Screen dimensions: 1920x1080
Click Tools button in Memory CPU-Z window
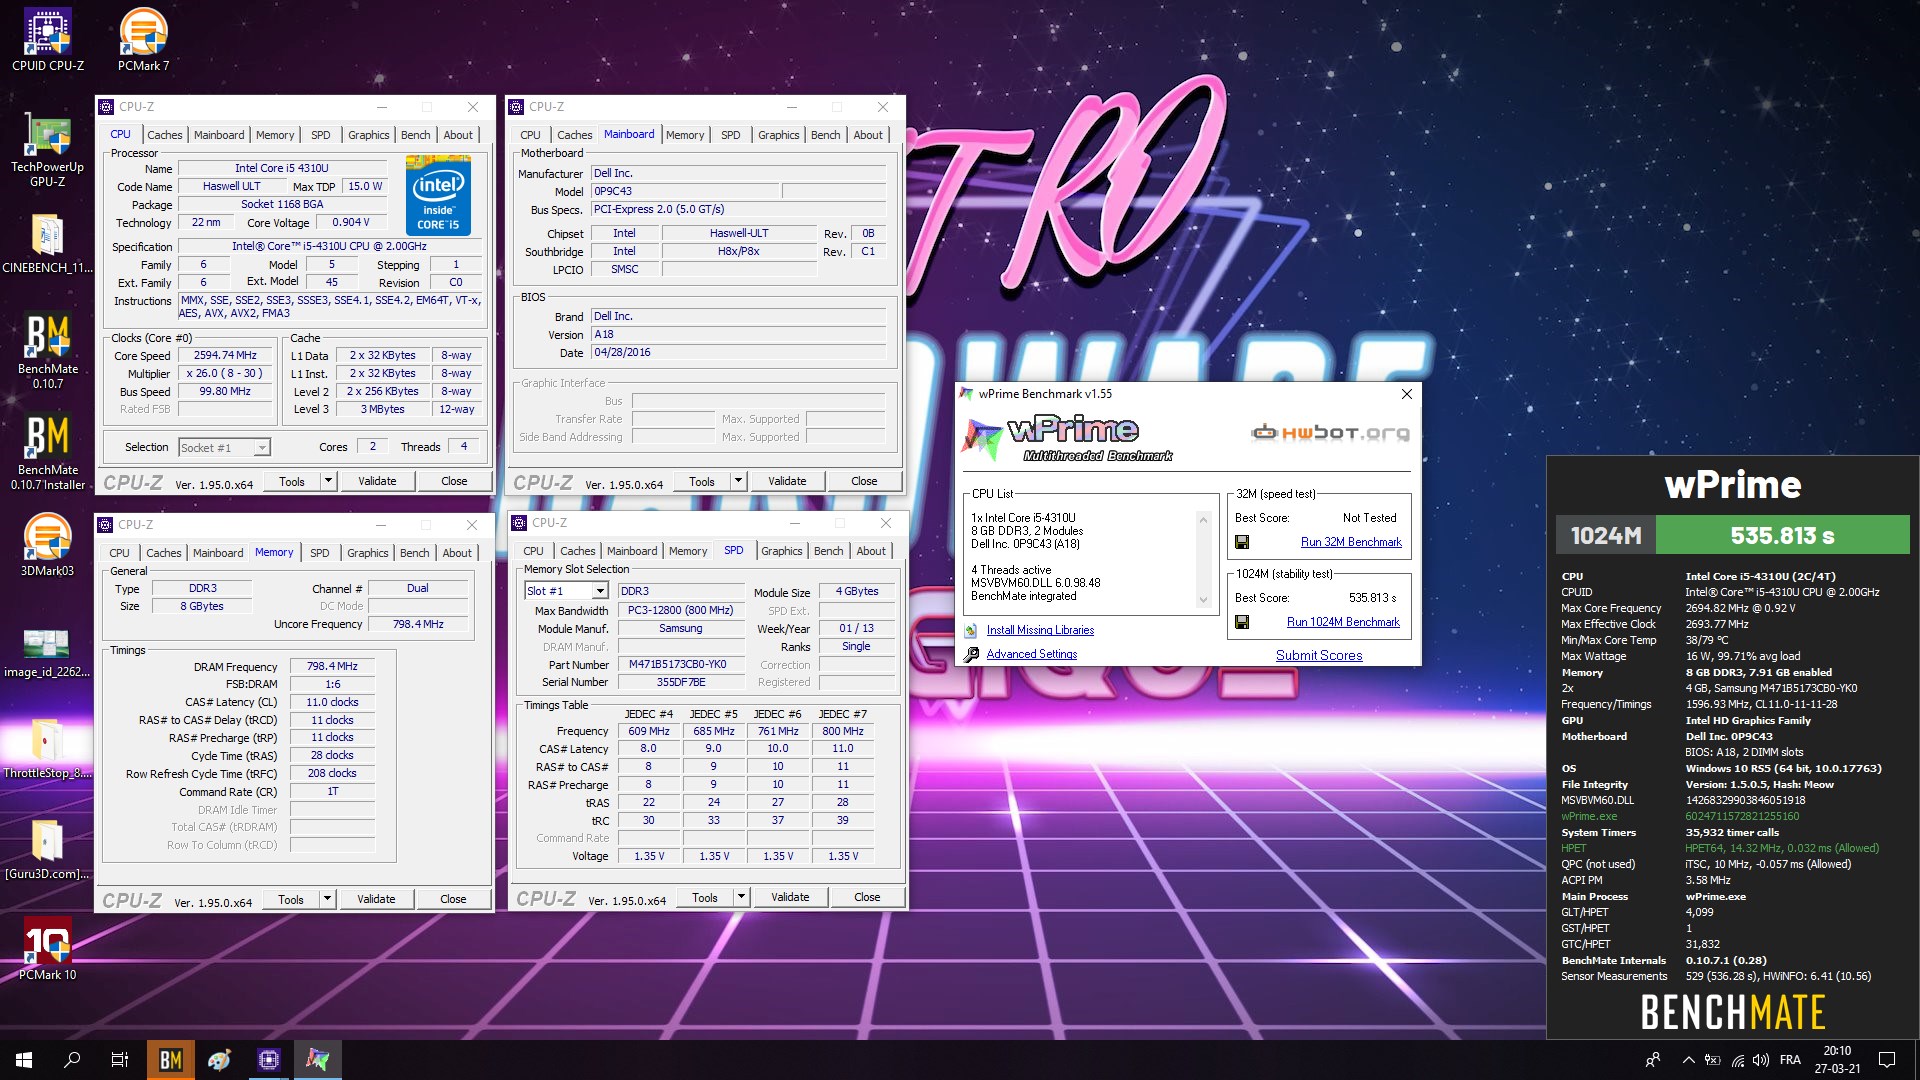pyautogui.click(x=291, y=899)
